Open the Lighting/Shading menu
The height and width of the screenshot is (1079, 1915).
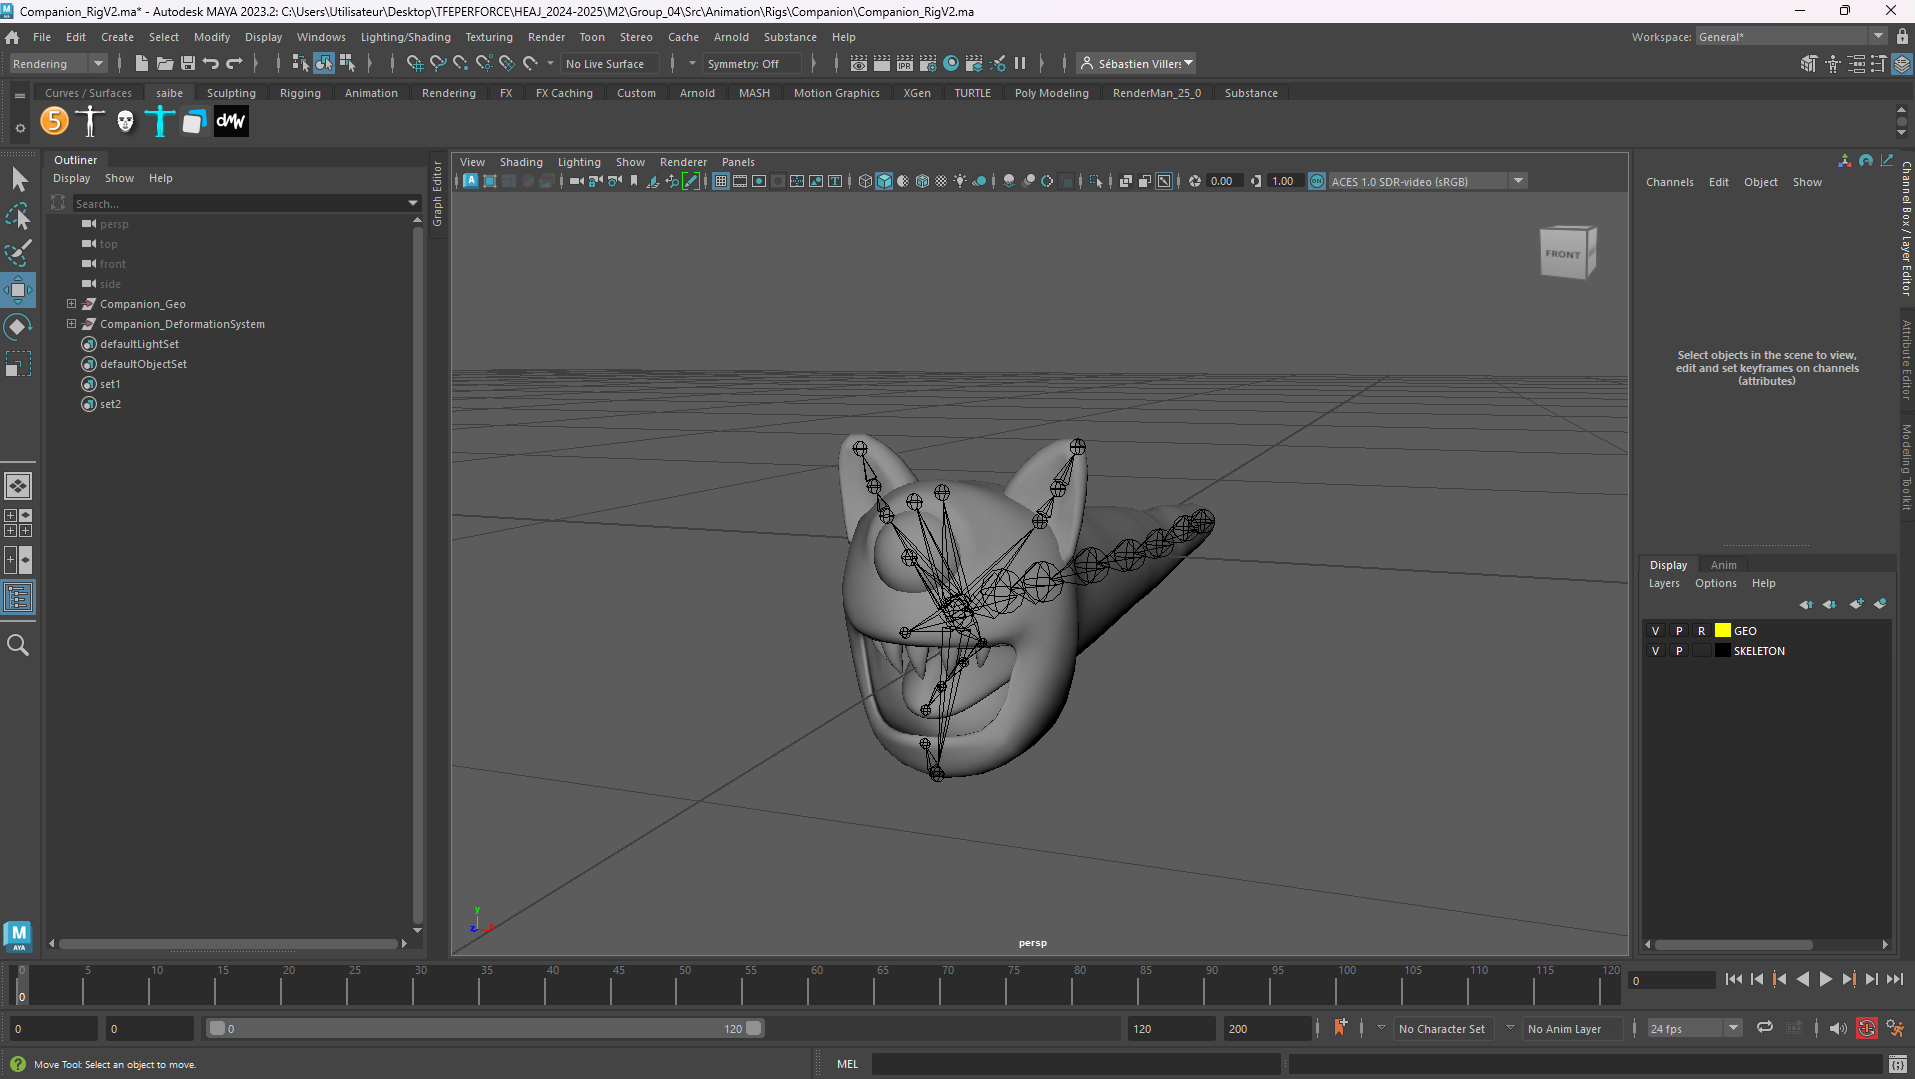pyautogui.click(x=405, y=37)
